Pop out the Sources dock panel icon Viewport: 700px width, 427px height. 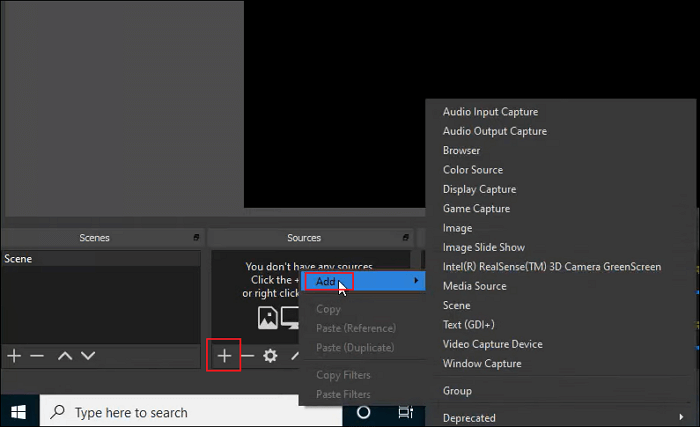tap(406, 238)
